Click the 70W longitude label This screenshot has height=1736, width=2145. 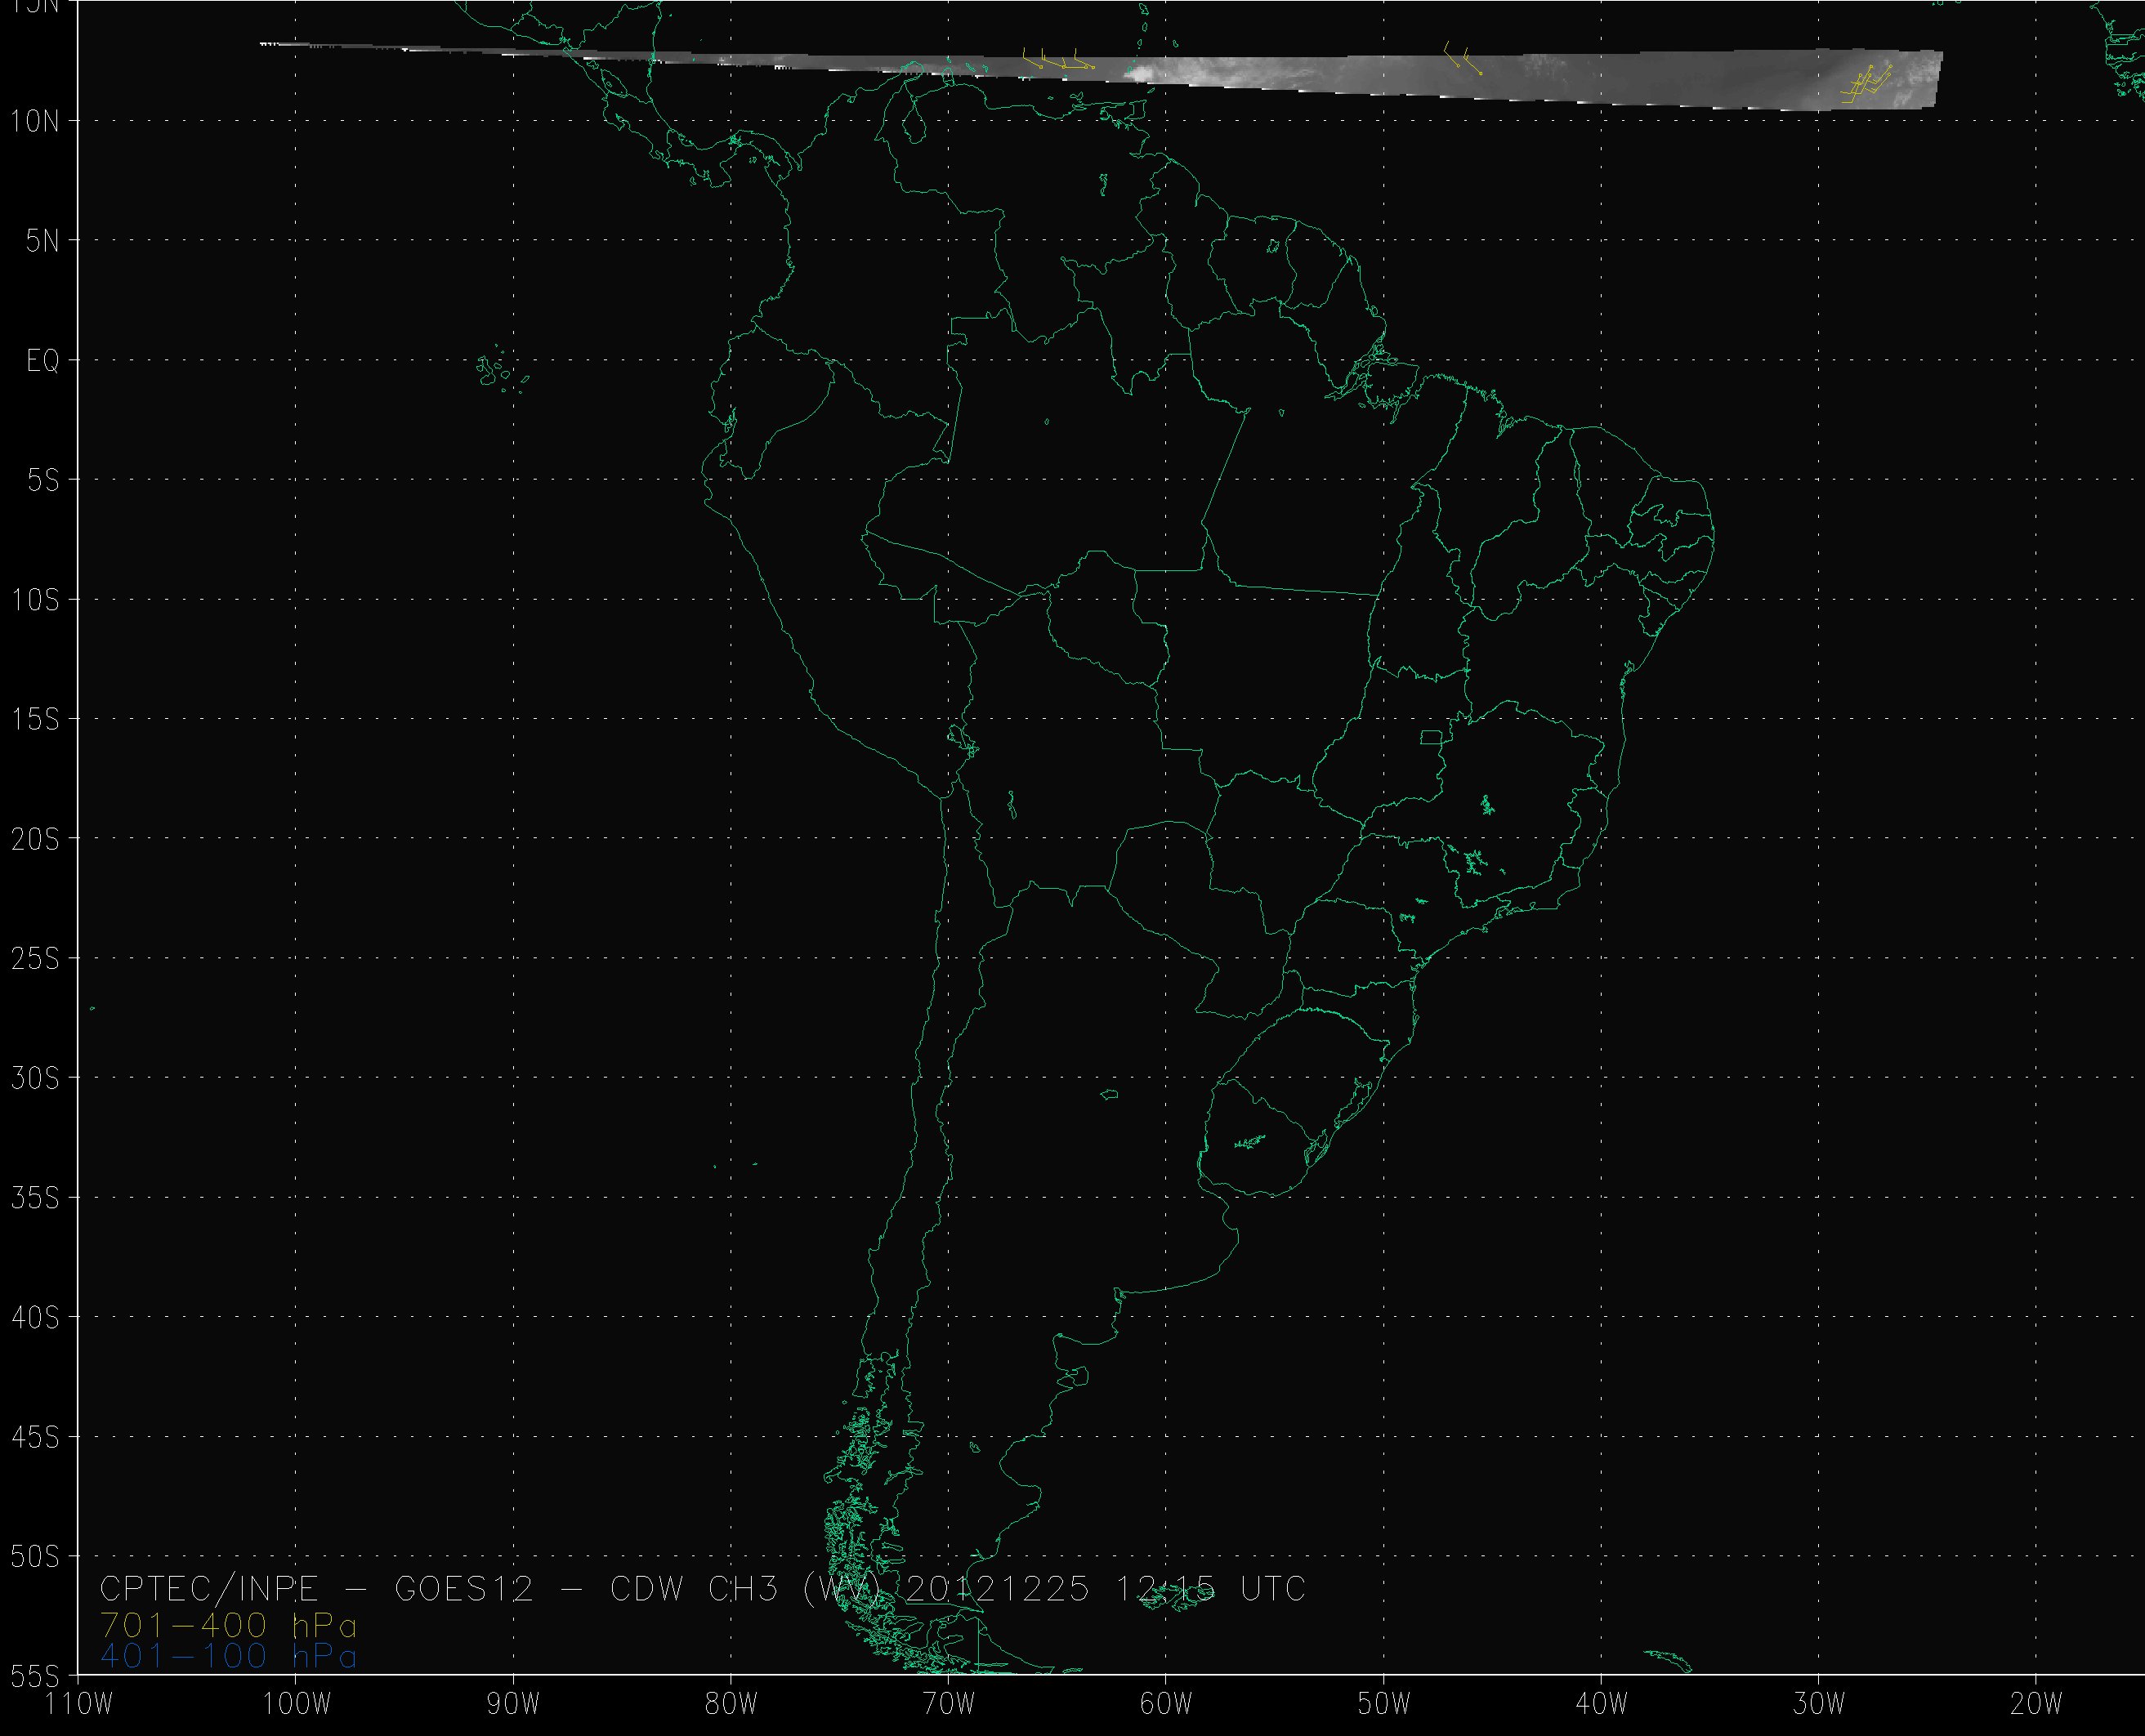coord(948,1703)
